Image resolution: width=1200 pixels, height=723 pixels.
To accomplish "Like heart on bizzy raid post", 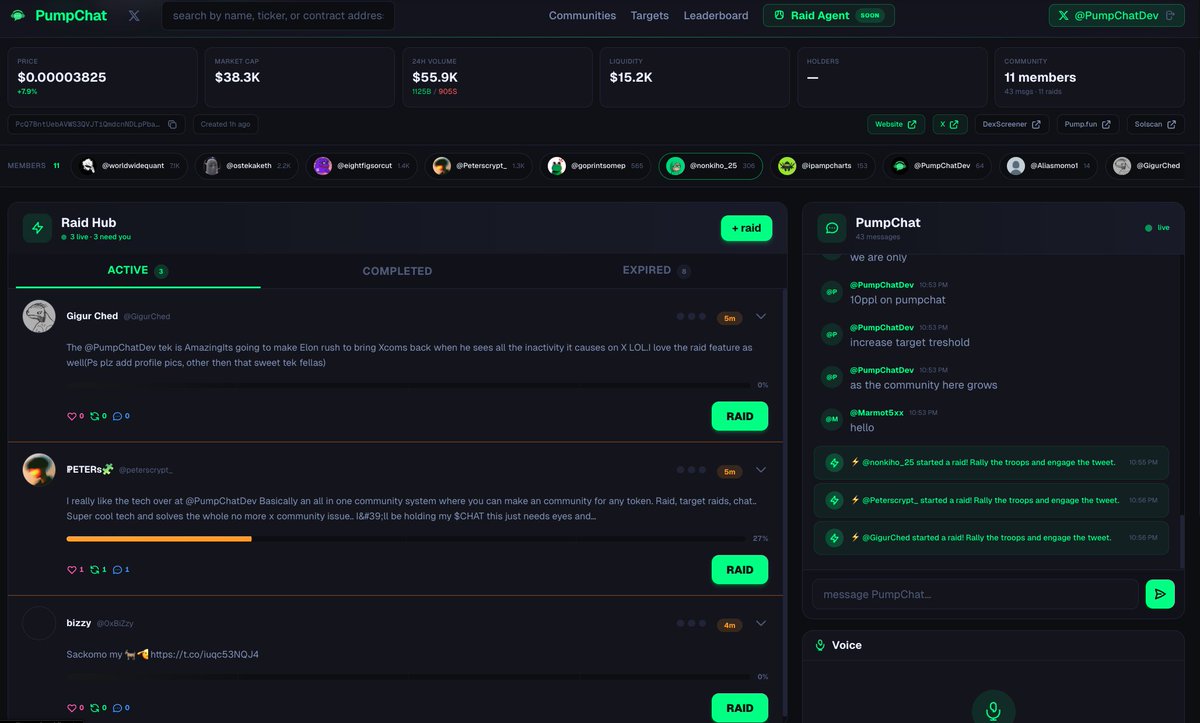I will tap(72, 708).
